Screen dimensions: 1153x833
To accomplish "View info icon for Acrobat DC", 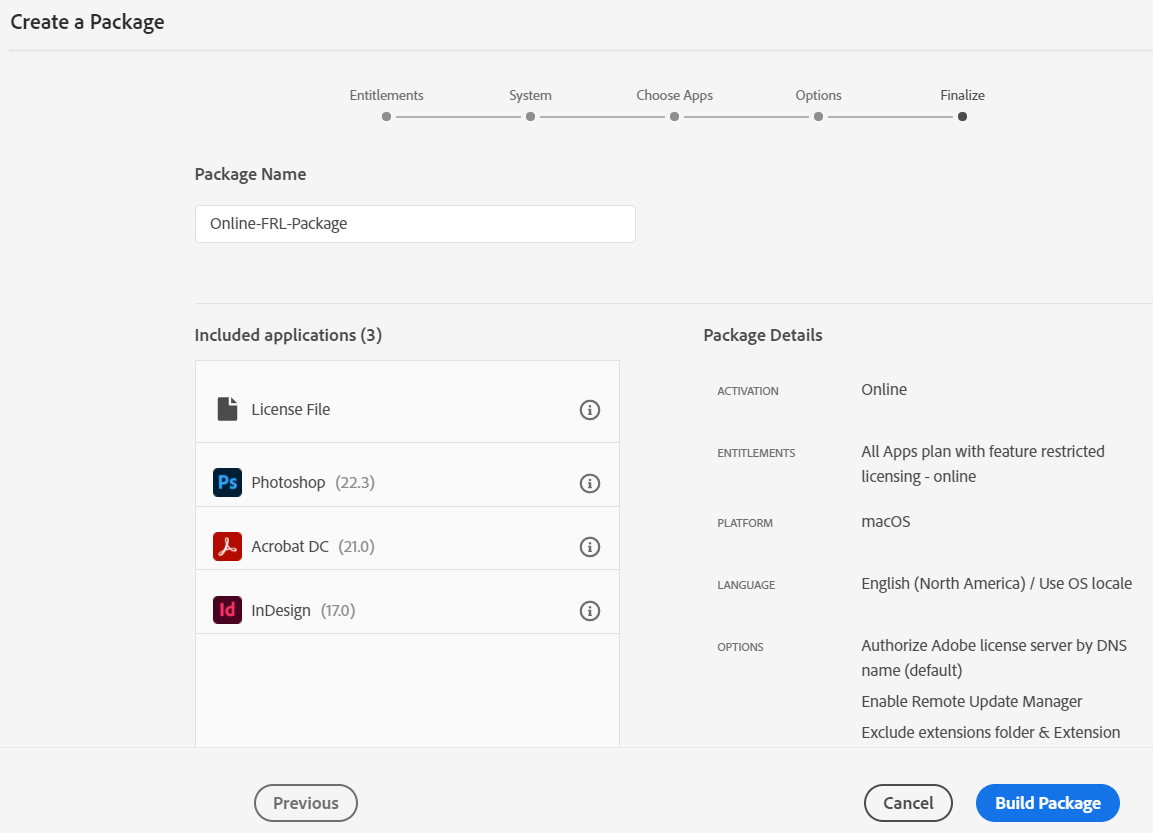I will tap(590, 546).
